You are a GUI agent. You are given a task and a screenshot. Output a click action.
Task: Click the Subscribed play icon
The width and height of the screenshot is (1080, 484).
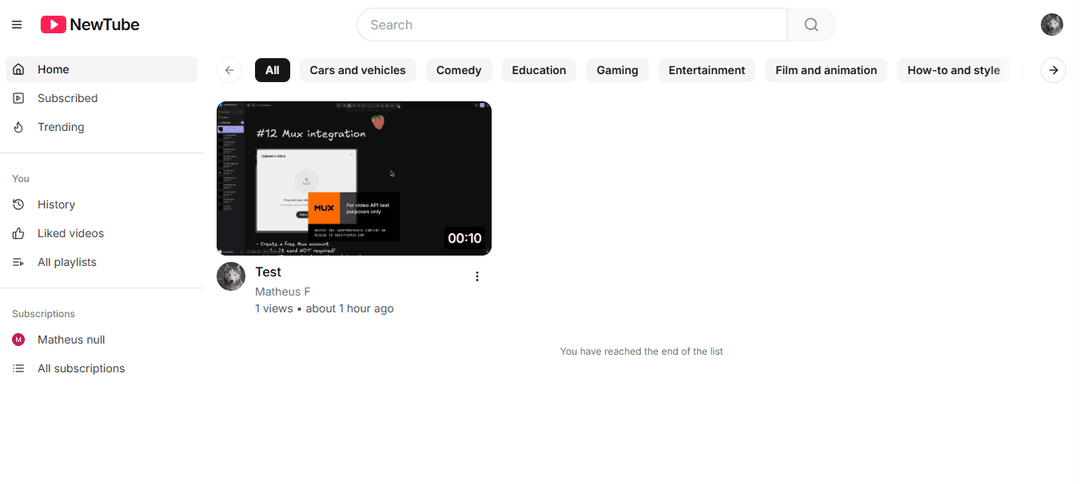pyautogui.click(x=19, y=98)
